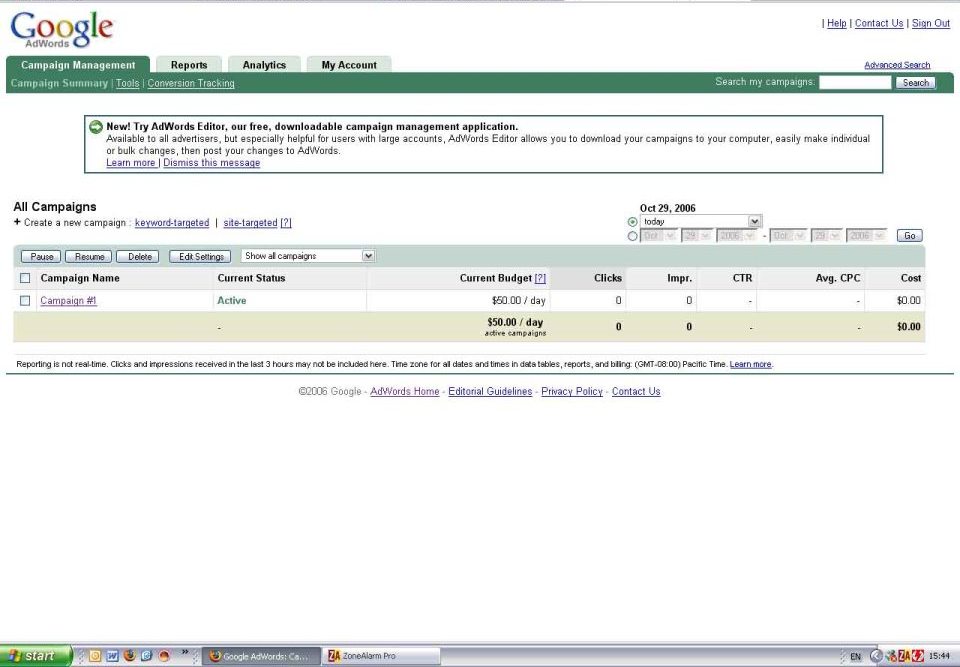Open the orange Outlook quick launch icon
The image size is (960, 667).
point(95,655)
